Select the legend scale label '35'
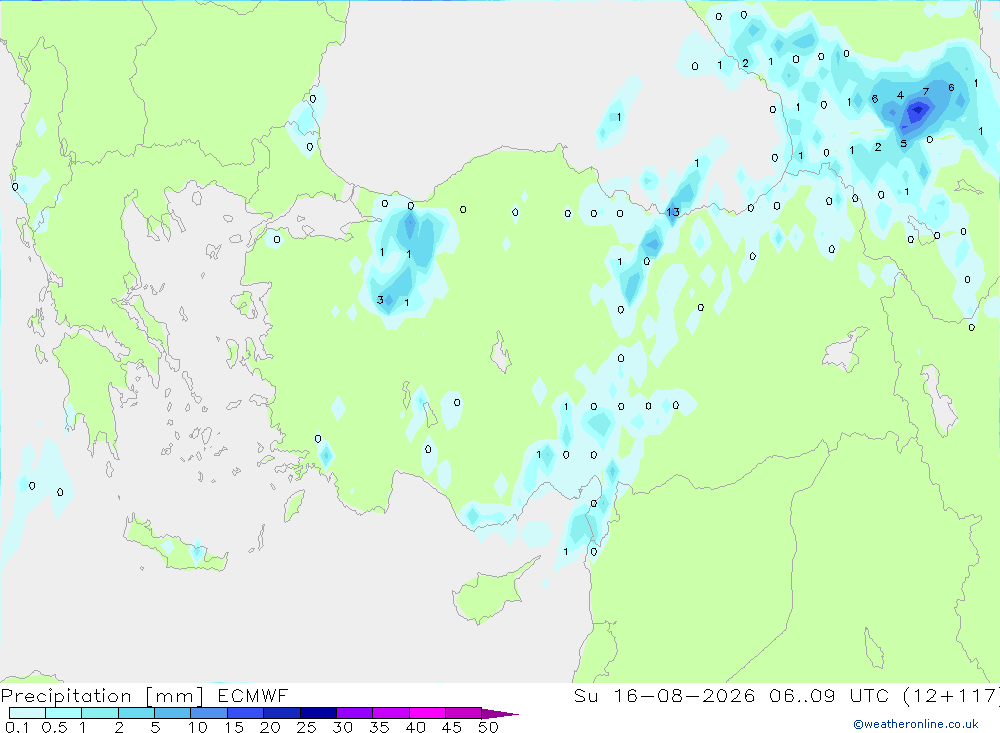Screen dimensions: 1000x733 (379, 727)
